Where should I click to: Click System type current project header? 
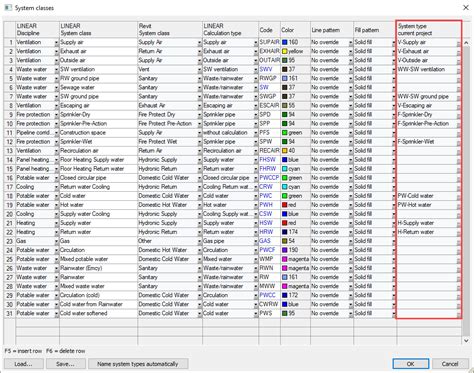(429, 30)
